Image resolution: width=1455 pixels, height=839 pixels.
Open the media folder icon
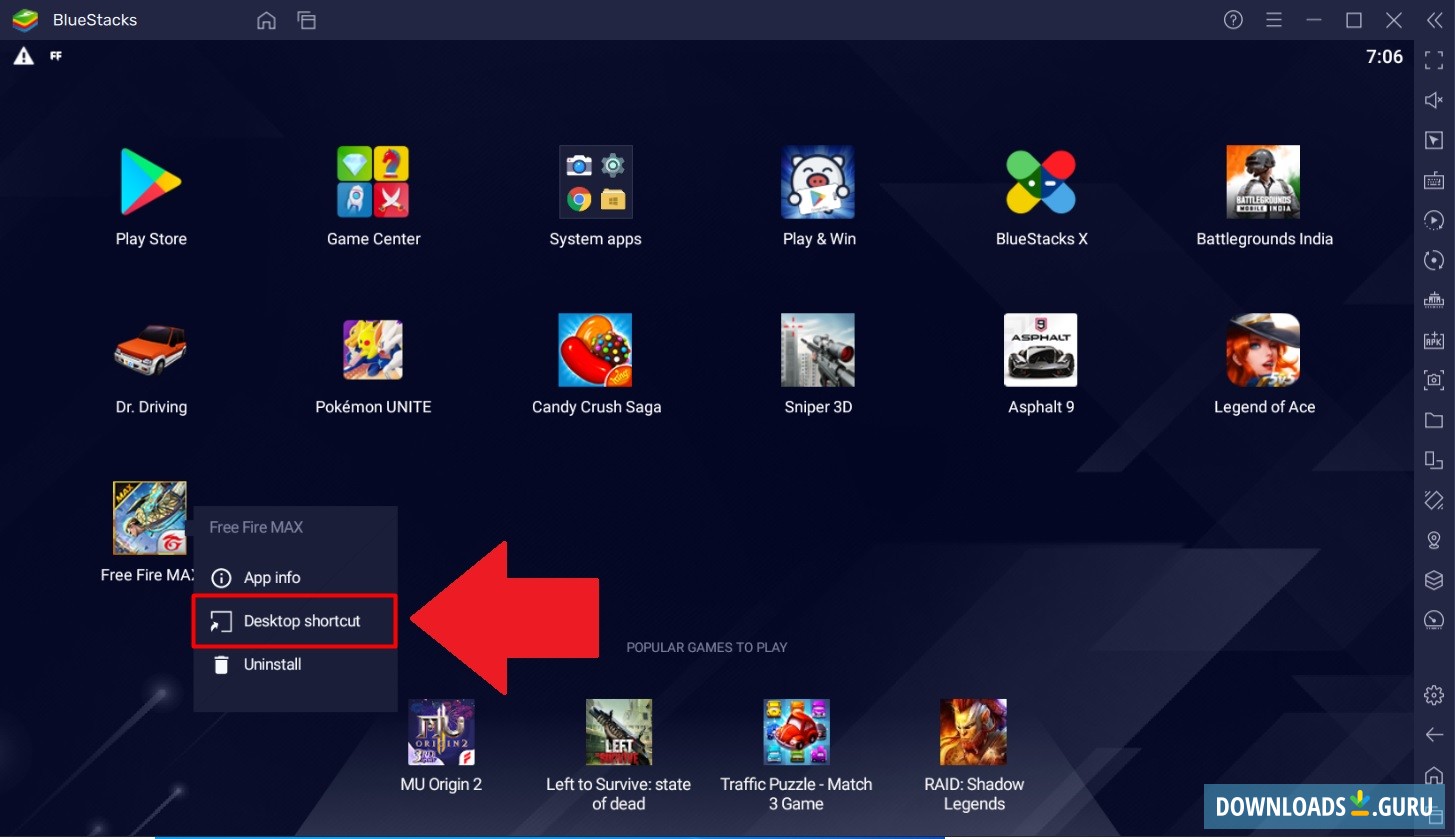[1434, 420]
